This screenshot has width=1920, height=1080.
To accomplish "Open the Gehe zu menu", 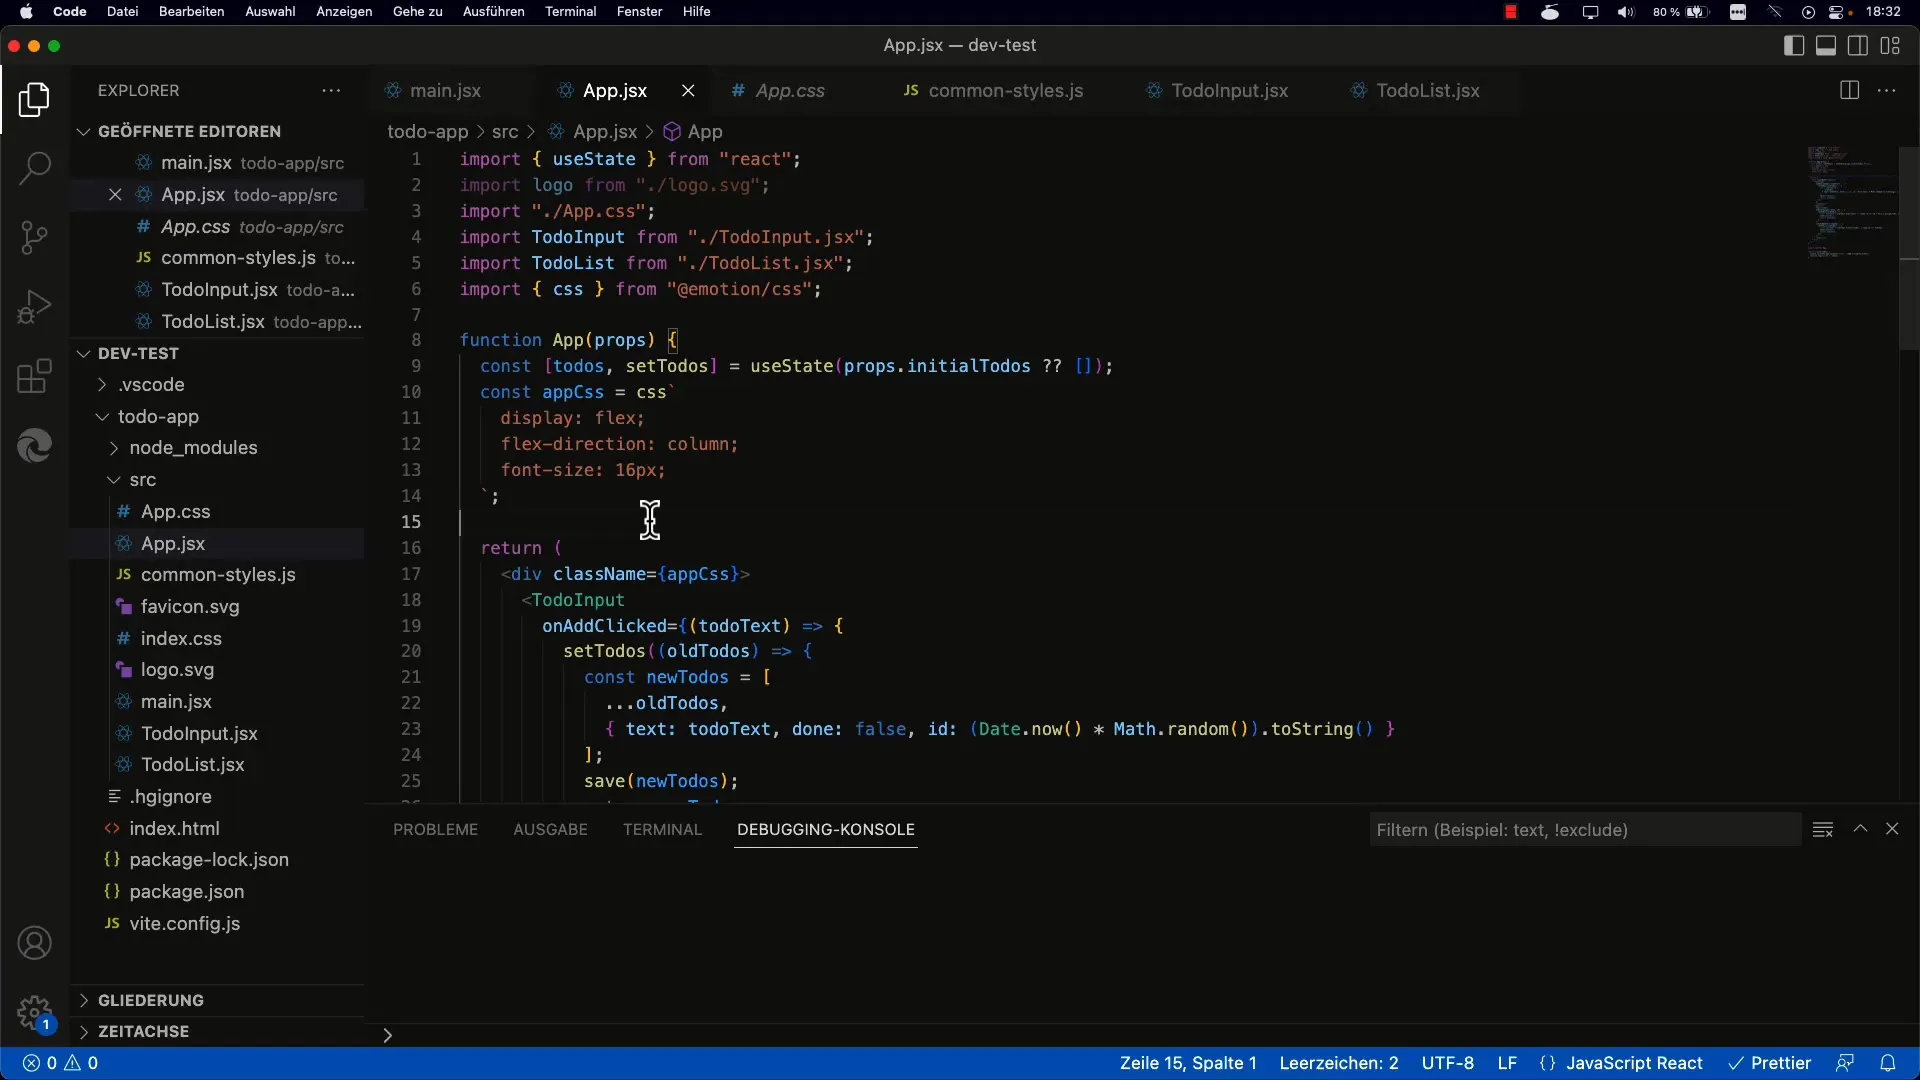I will (417, 11).
